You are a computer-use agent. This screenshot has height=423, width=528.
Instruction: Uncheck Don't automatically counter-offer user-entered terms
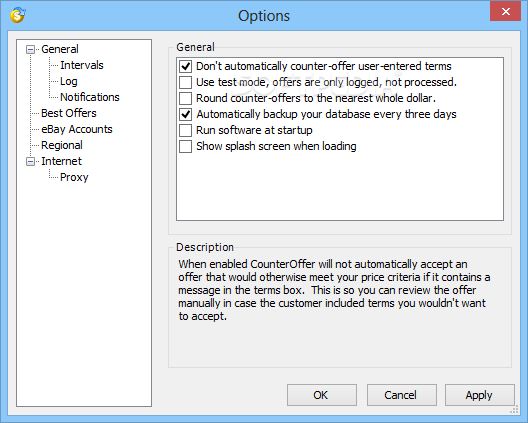[x=186, y=66]
